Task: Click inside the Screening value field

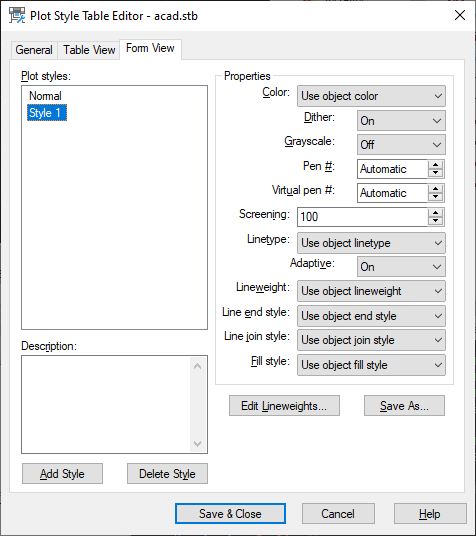Action: point(362,217)
